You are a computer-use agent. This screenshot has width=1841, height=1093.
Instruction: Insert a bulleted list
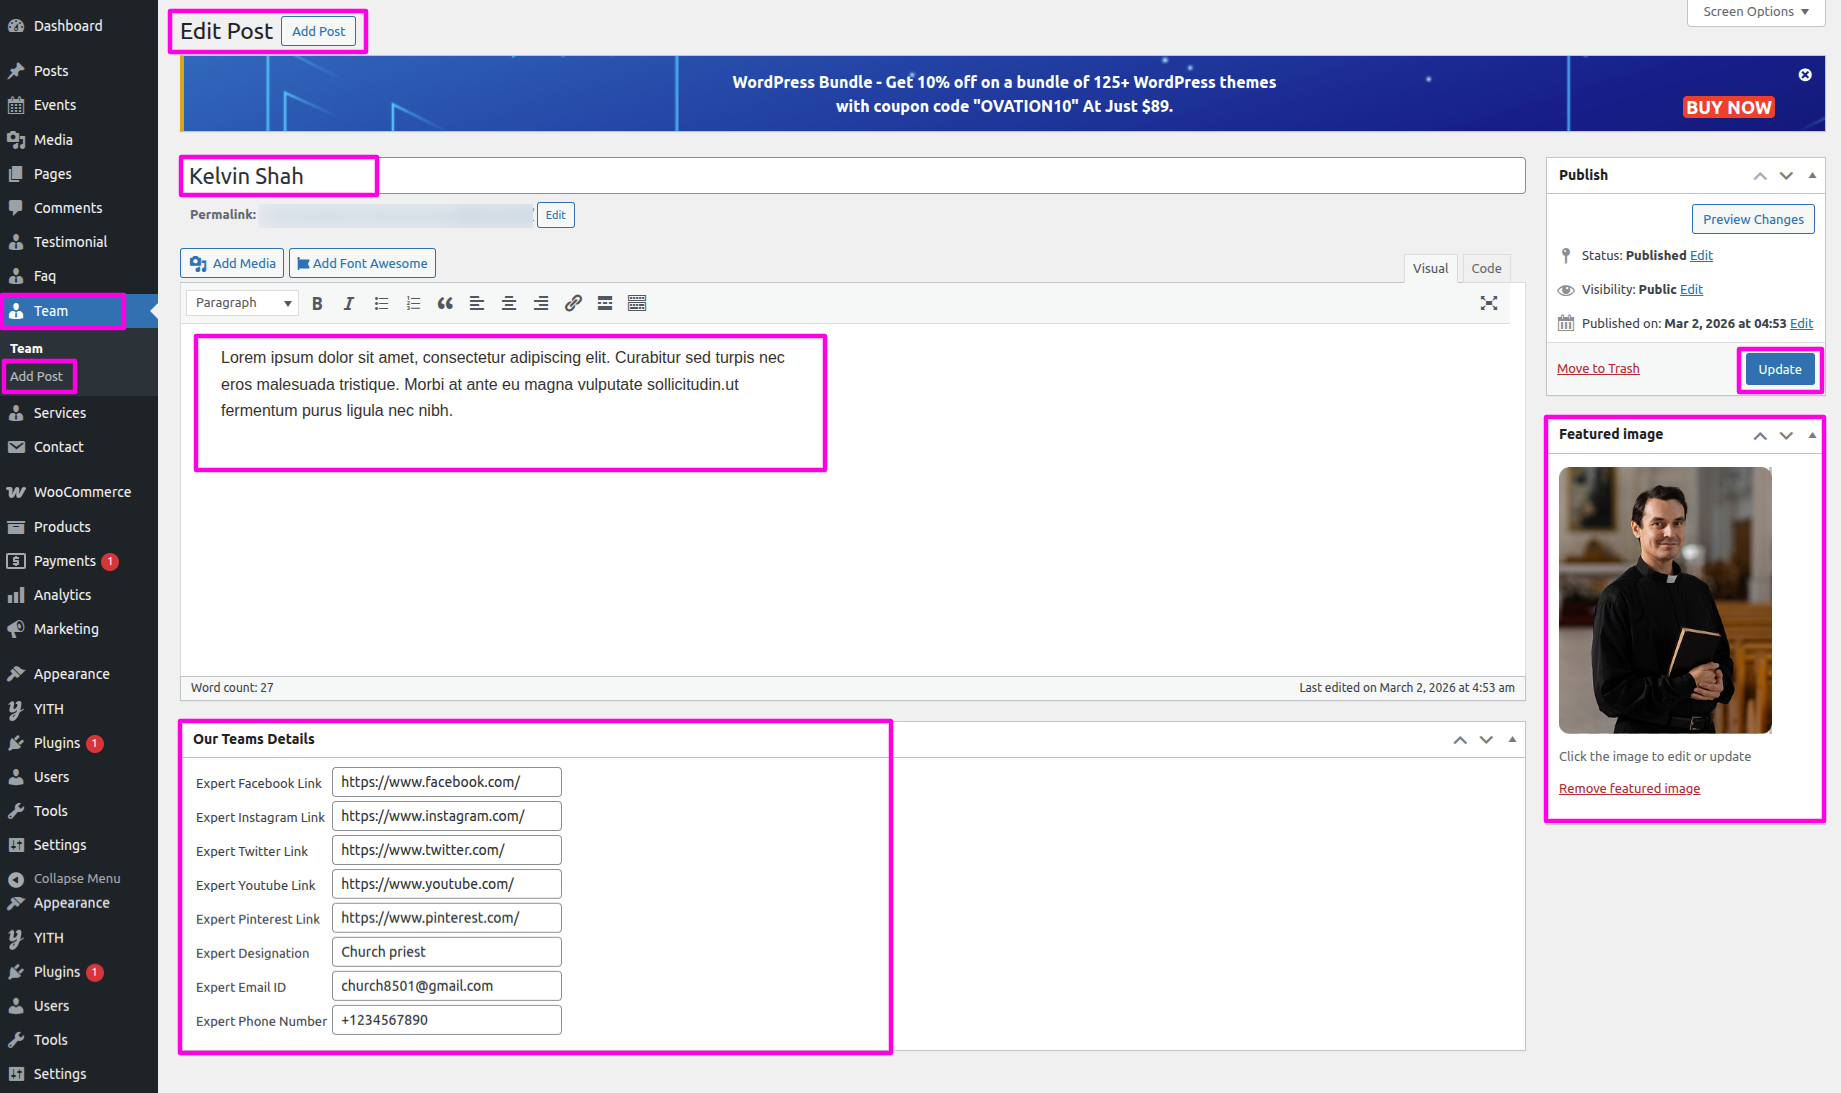click(x=381, y=303)
